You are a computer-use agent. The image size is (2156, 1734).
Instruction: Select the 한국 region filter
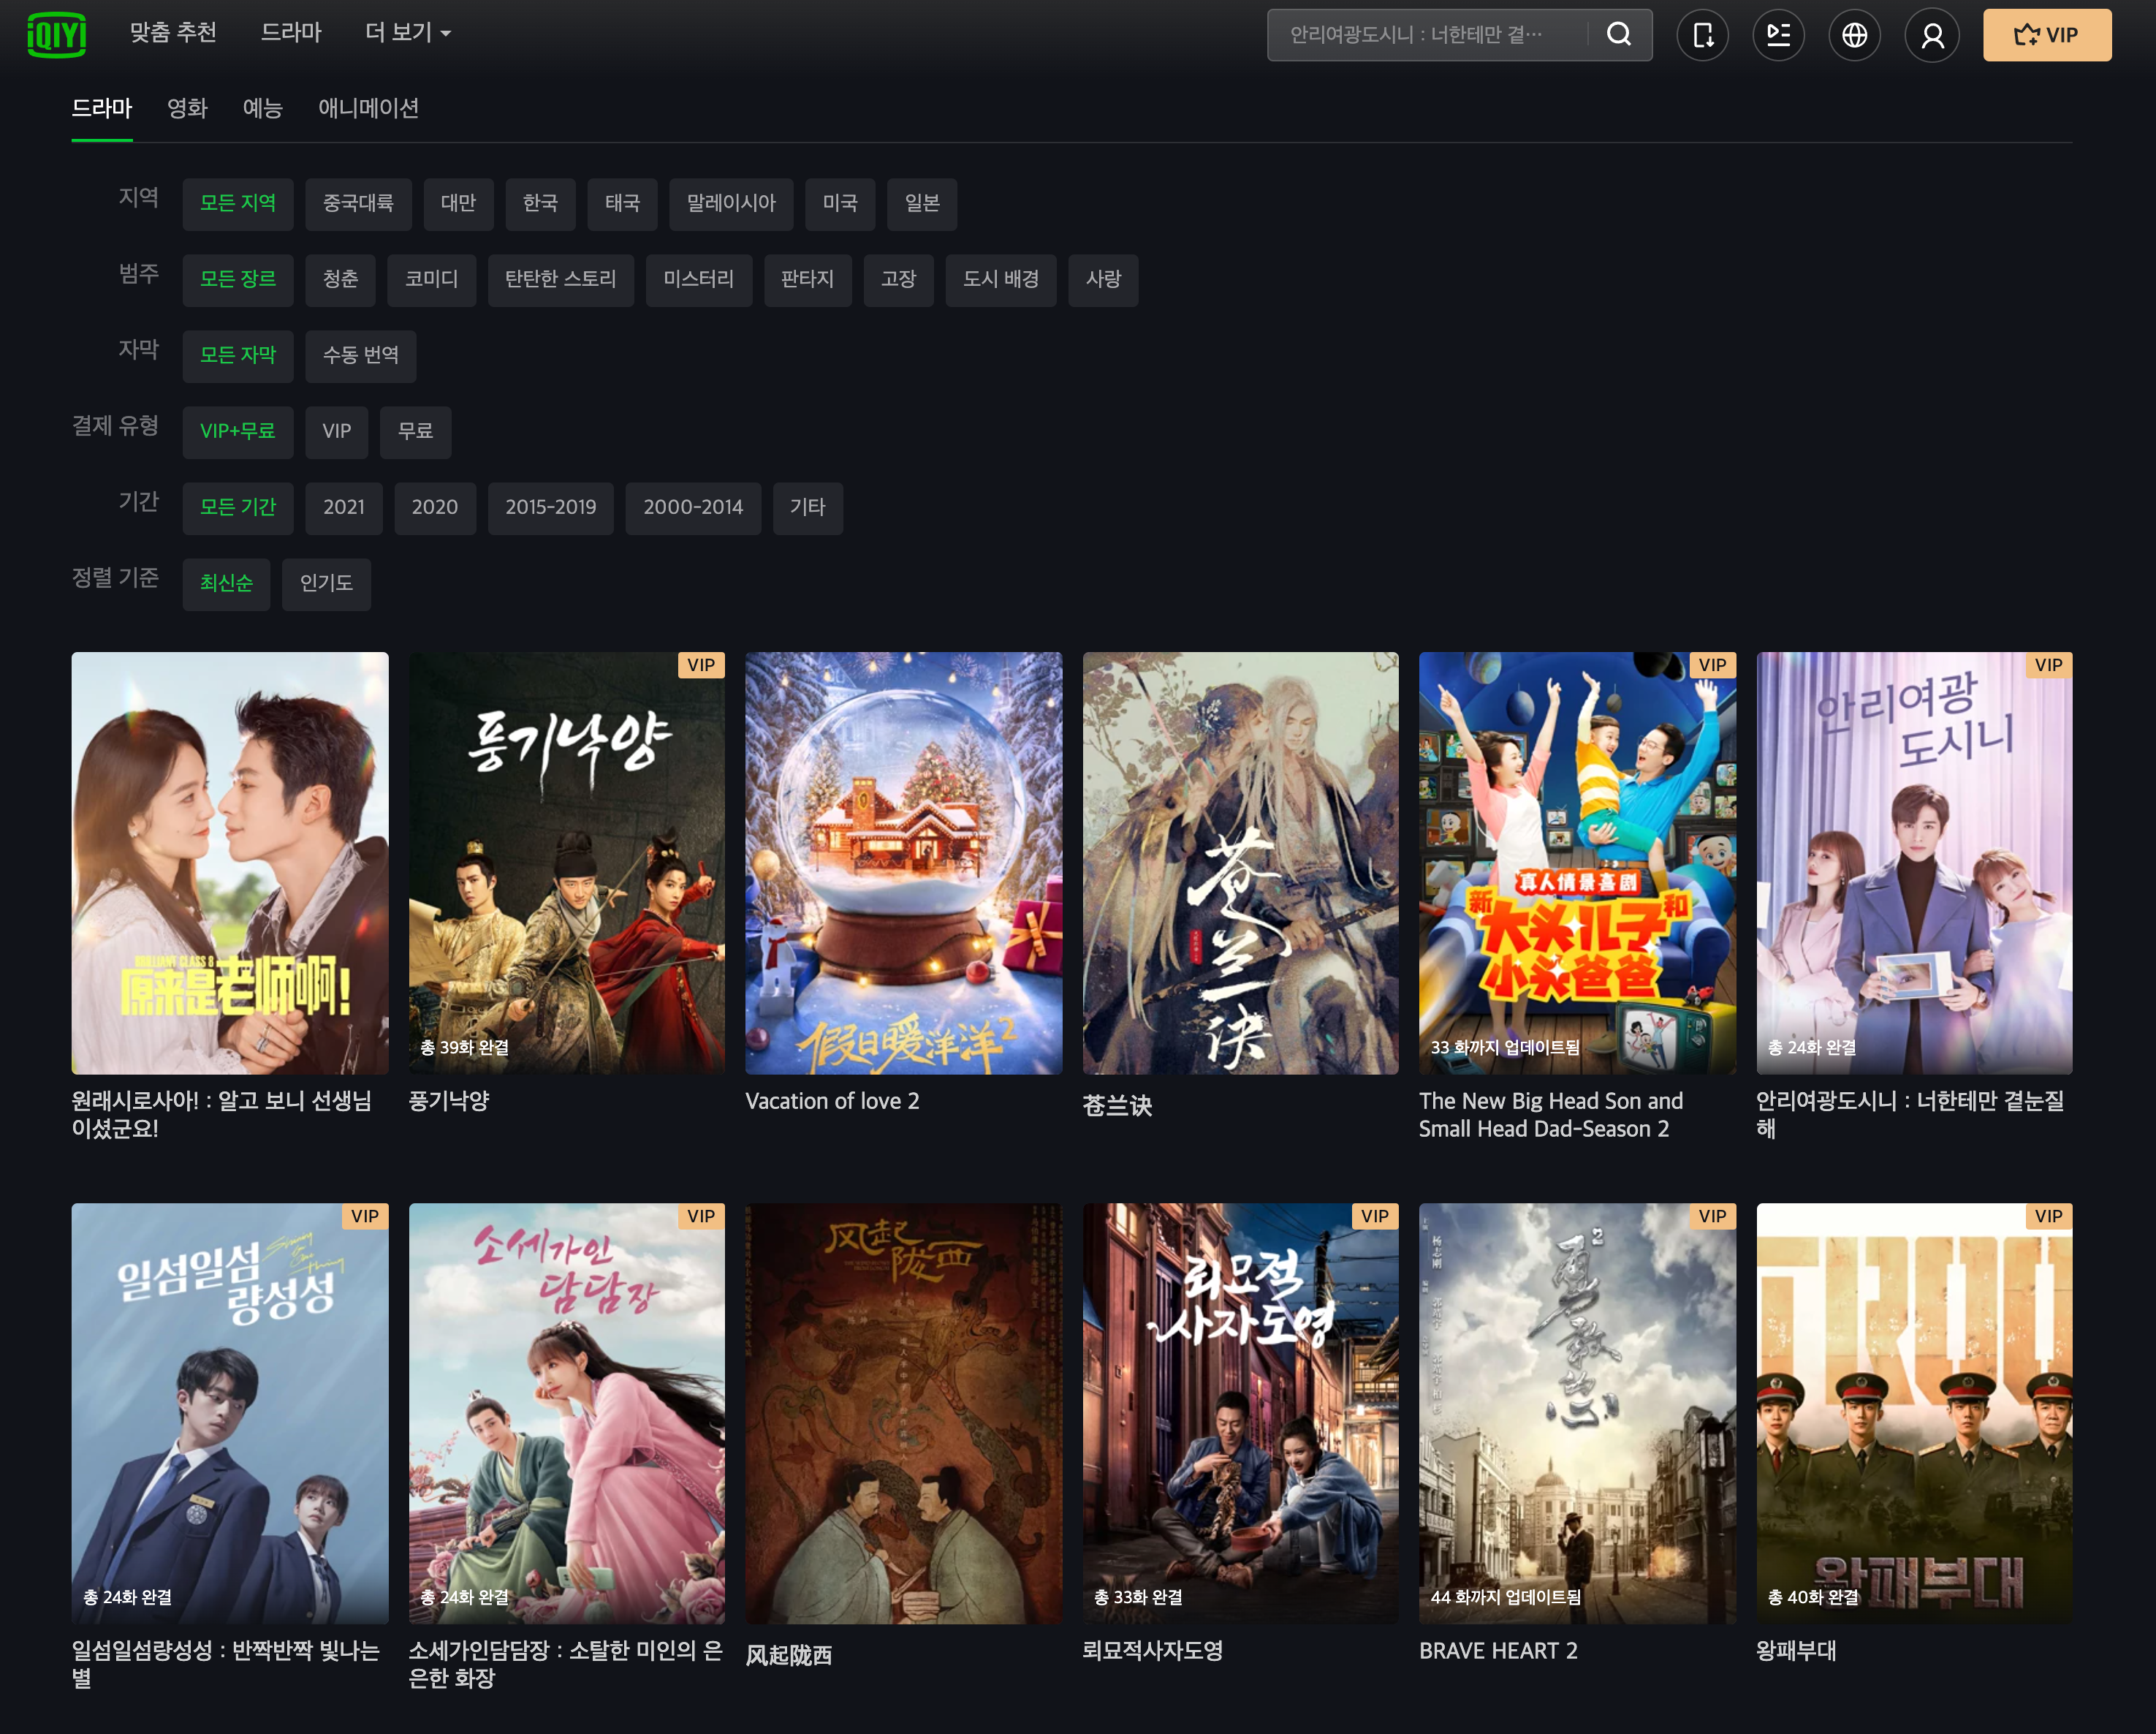coord(540,203)
